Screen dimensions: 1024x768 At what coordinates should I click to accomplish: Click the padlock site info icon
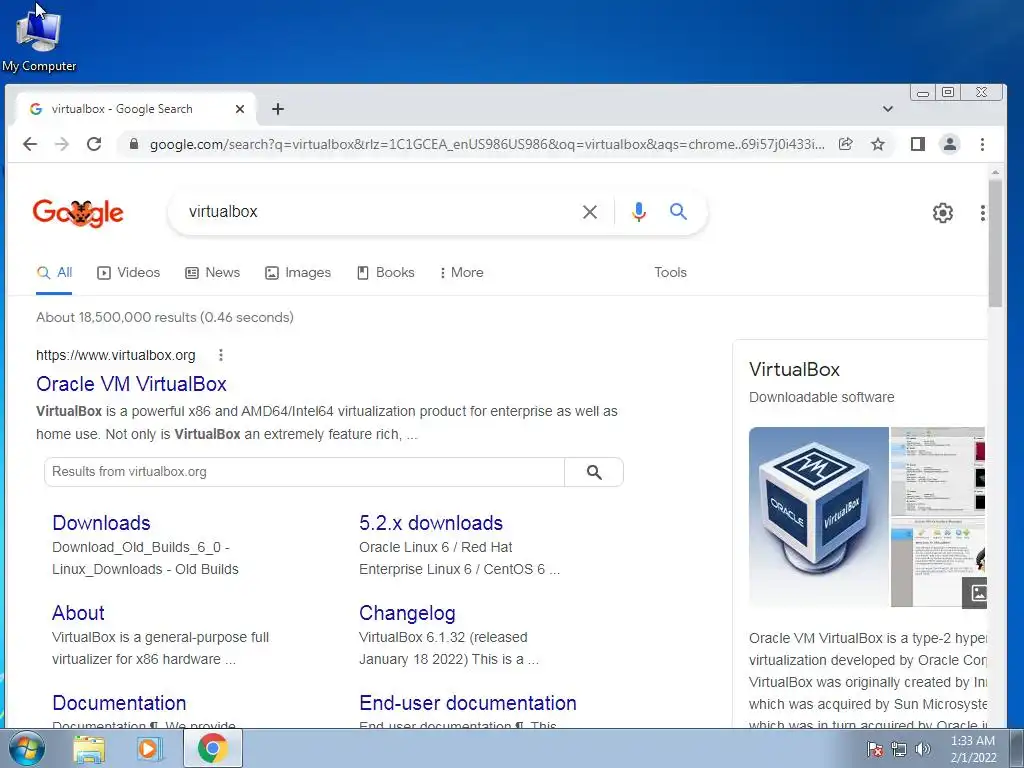(x=134, y=144)
